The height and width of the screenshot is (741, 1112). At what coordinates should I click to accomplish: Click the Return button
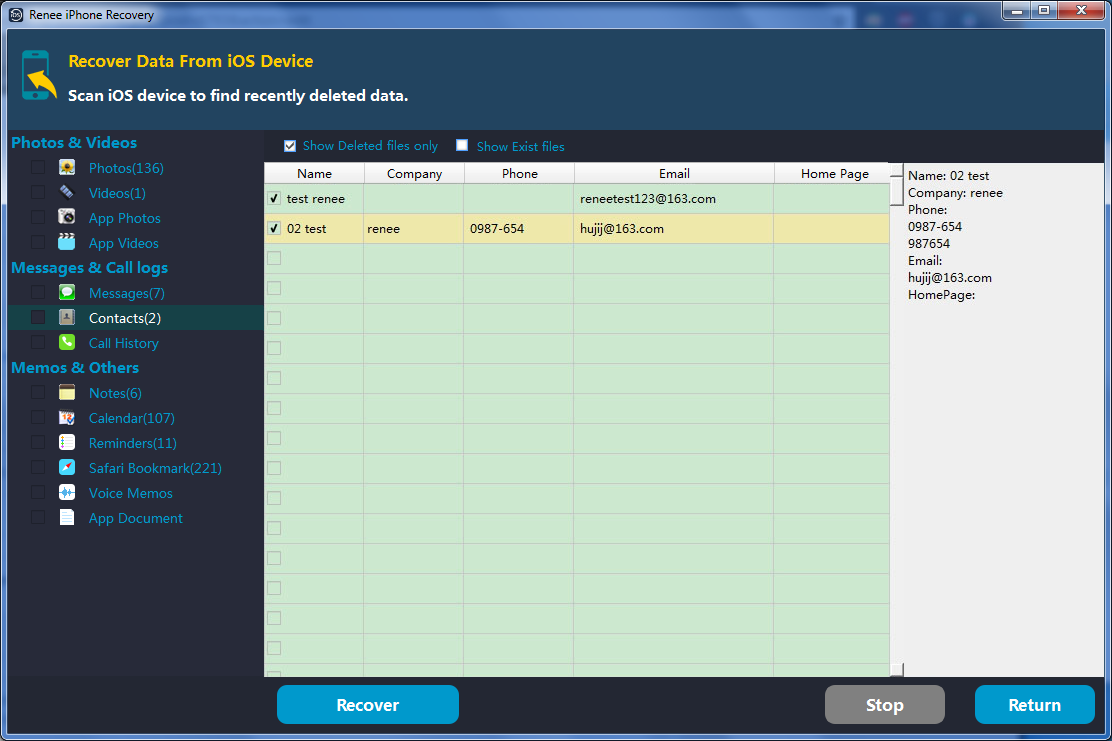pyautogui.click(x=1034, y=705)
